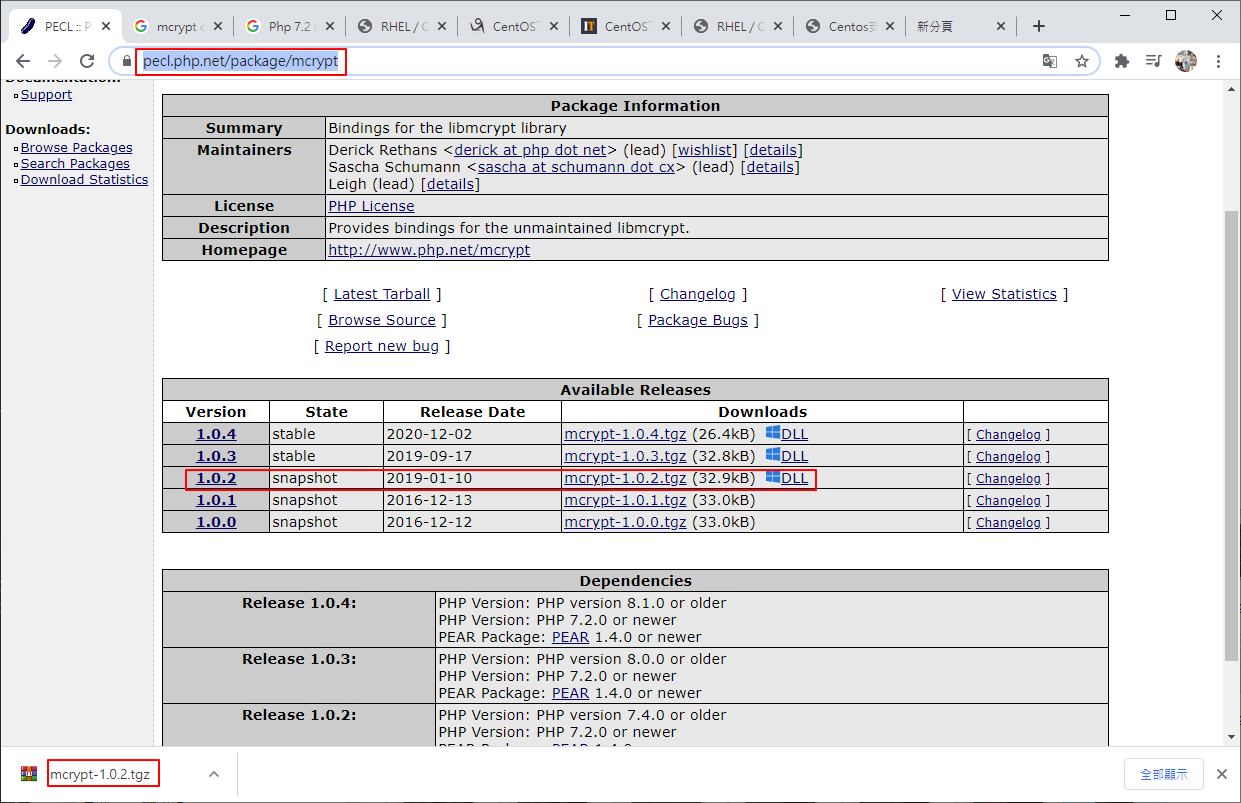Download mcrypt-1.0.1.tgz
1241x803 pixels.
coord(625,500)
